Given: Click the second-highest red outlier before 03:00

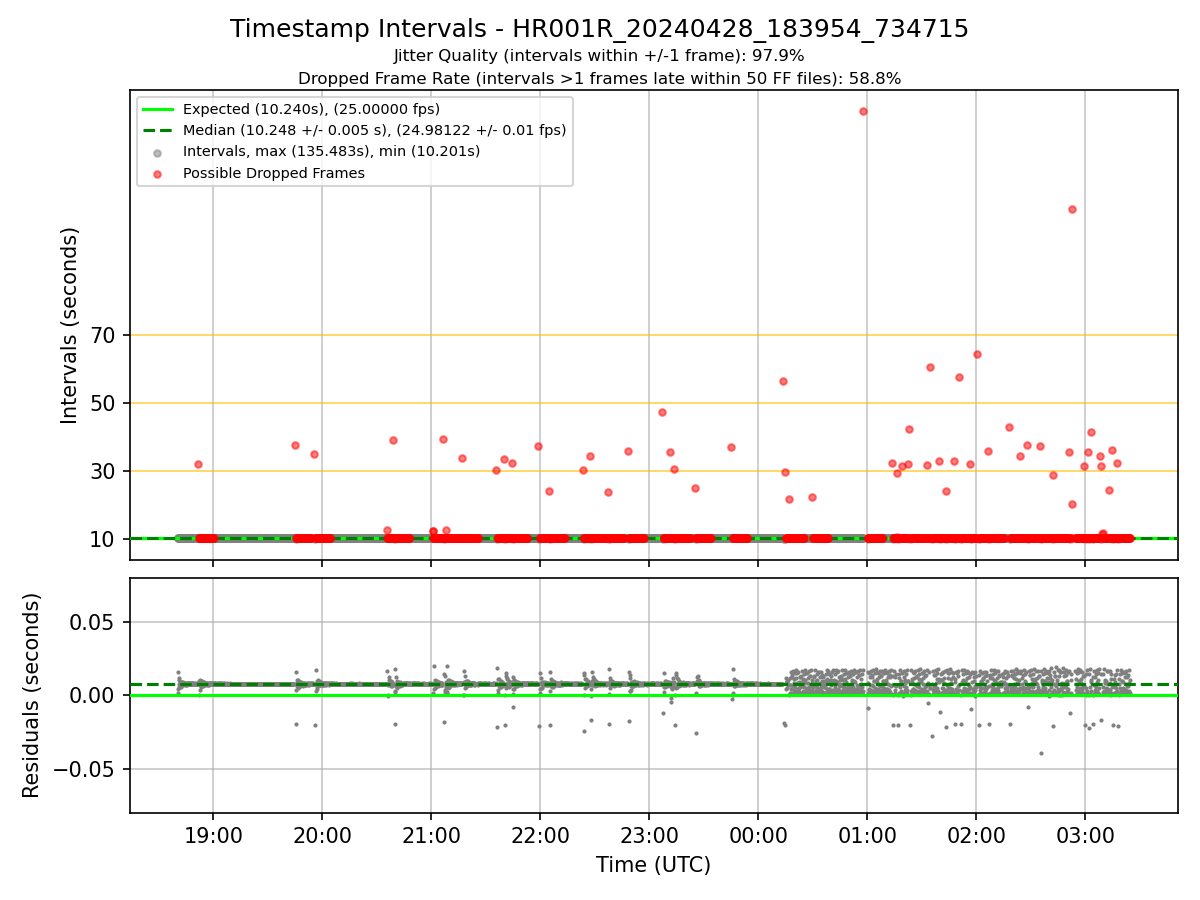Looking at the screenshot, I should 1072,209.
